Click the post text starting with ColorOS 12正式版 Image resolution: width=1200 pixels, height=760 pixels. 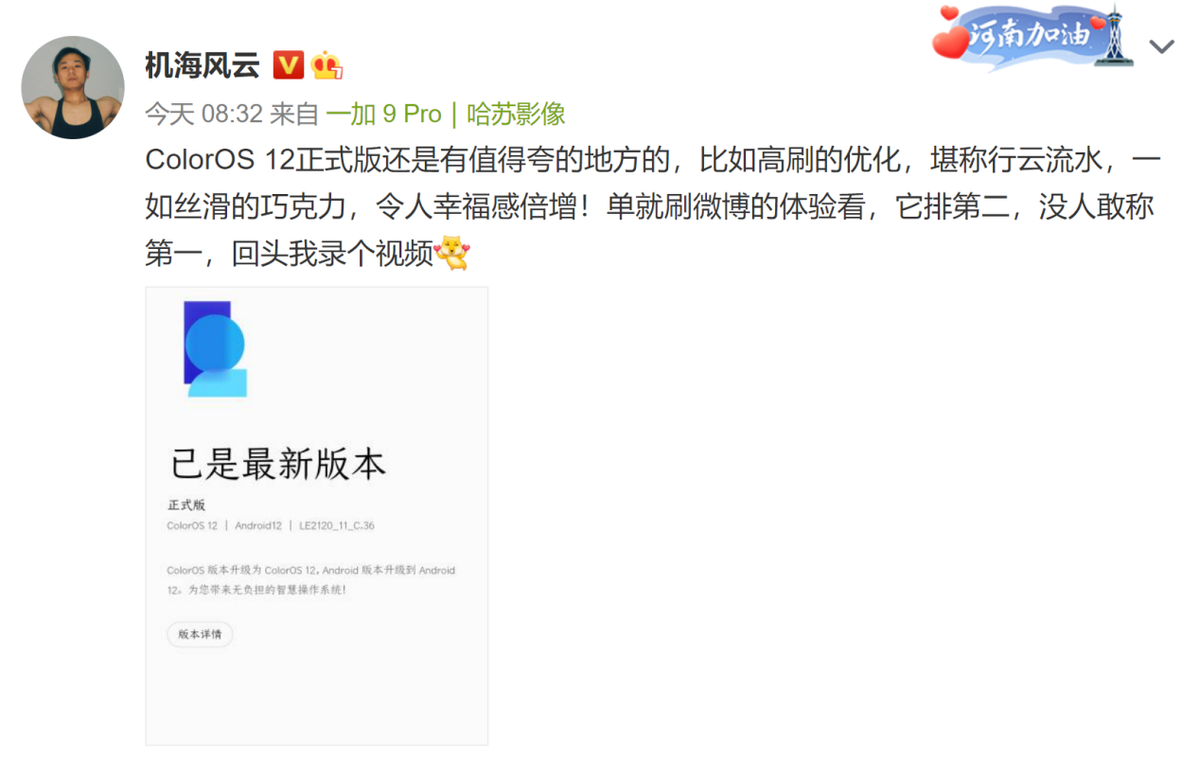click(x=652, y=207)
